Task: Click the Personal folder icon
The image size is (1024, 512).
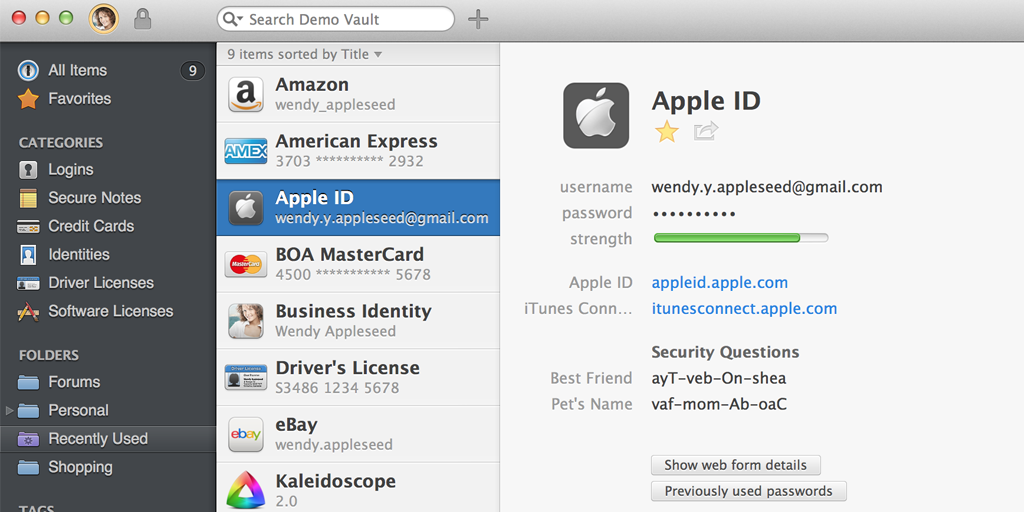Action: tap(28, 411)
